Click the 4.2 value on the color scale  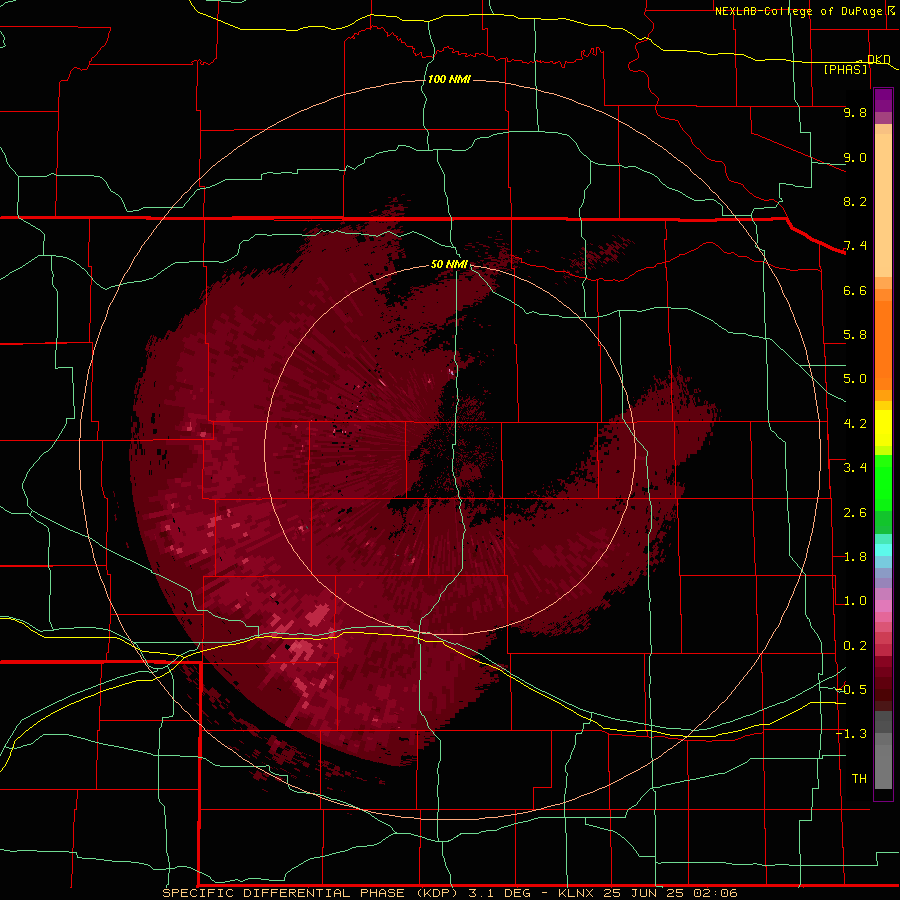pos(855,424)
